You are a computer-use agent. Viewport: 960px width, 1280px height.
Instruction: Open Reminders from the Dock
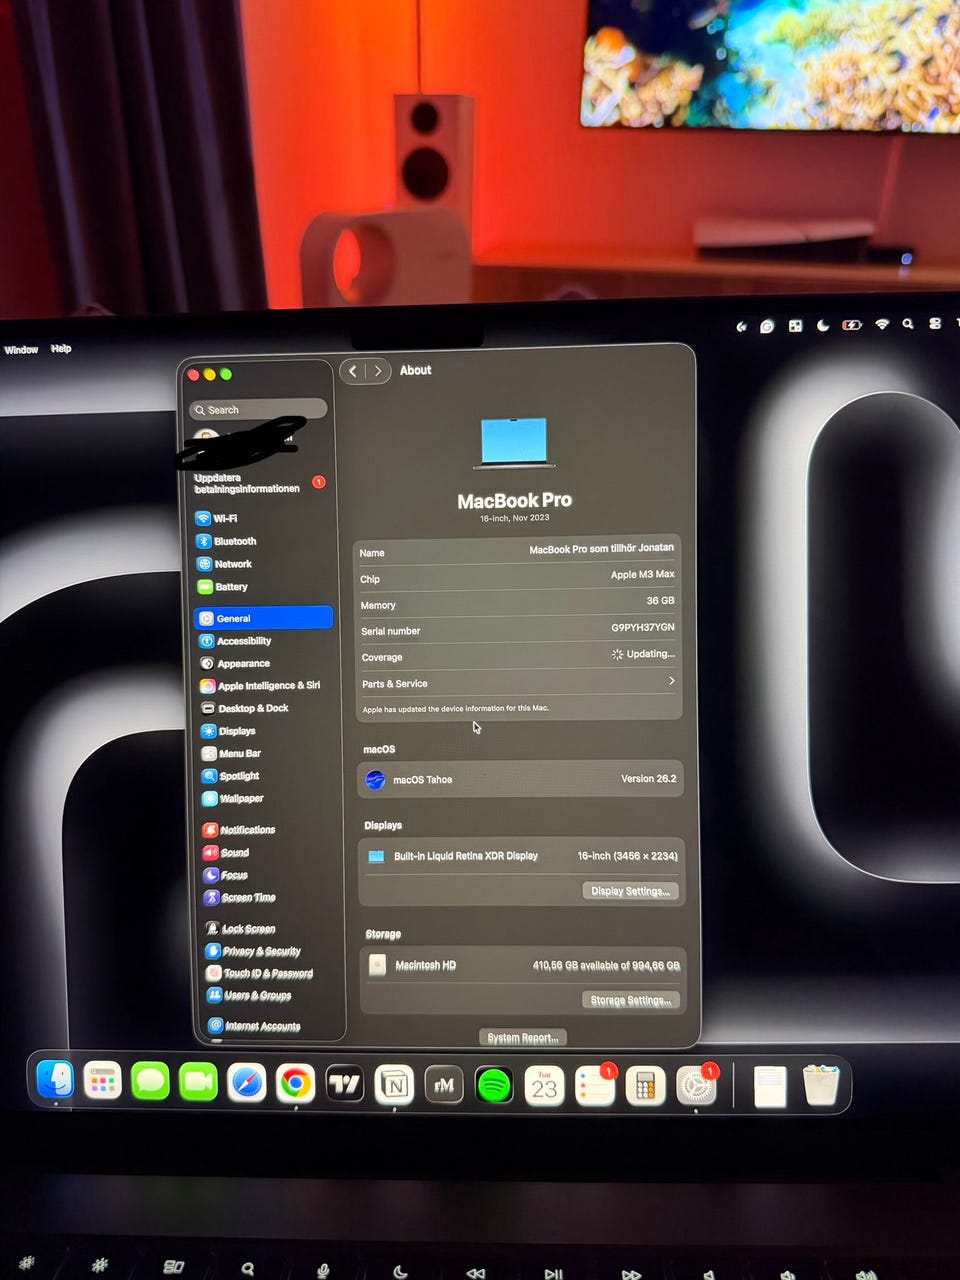tap(595, 1086)
